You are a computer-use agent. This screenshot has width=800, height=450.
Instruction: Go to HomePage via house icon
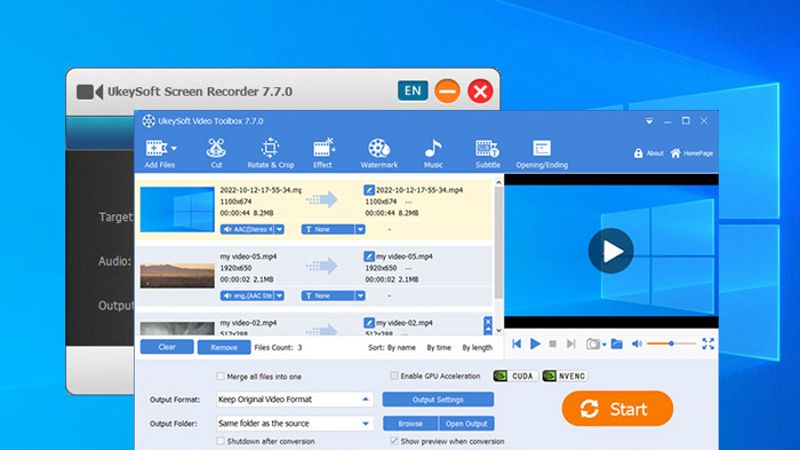tap(676, 153)
